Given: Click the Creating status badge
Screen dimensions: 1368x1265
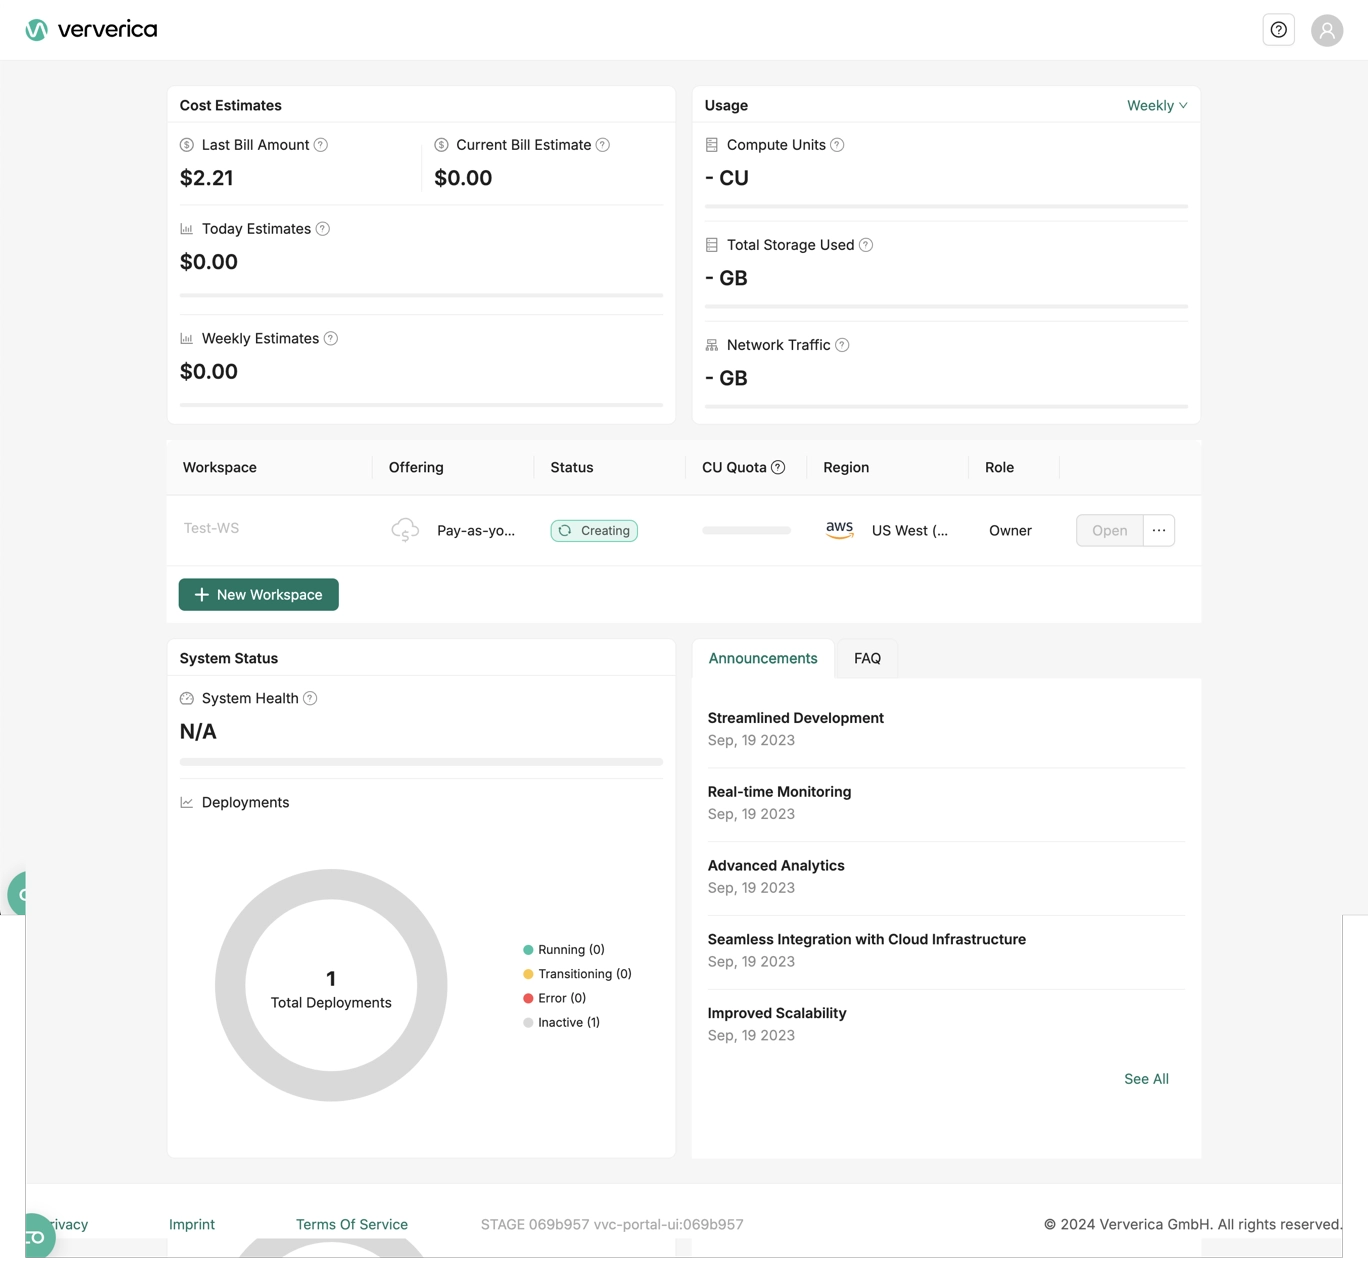Looking at the screenshot, I should tap(594, 530).
